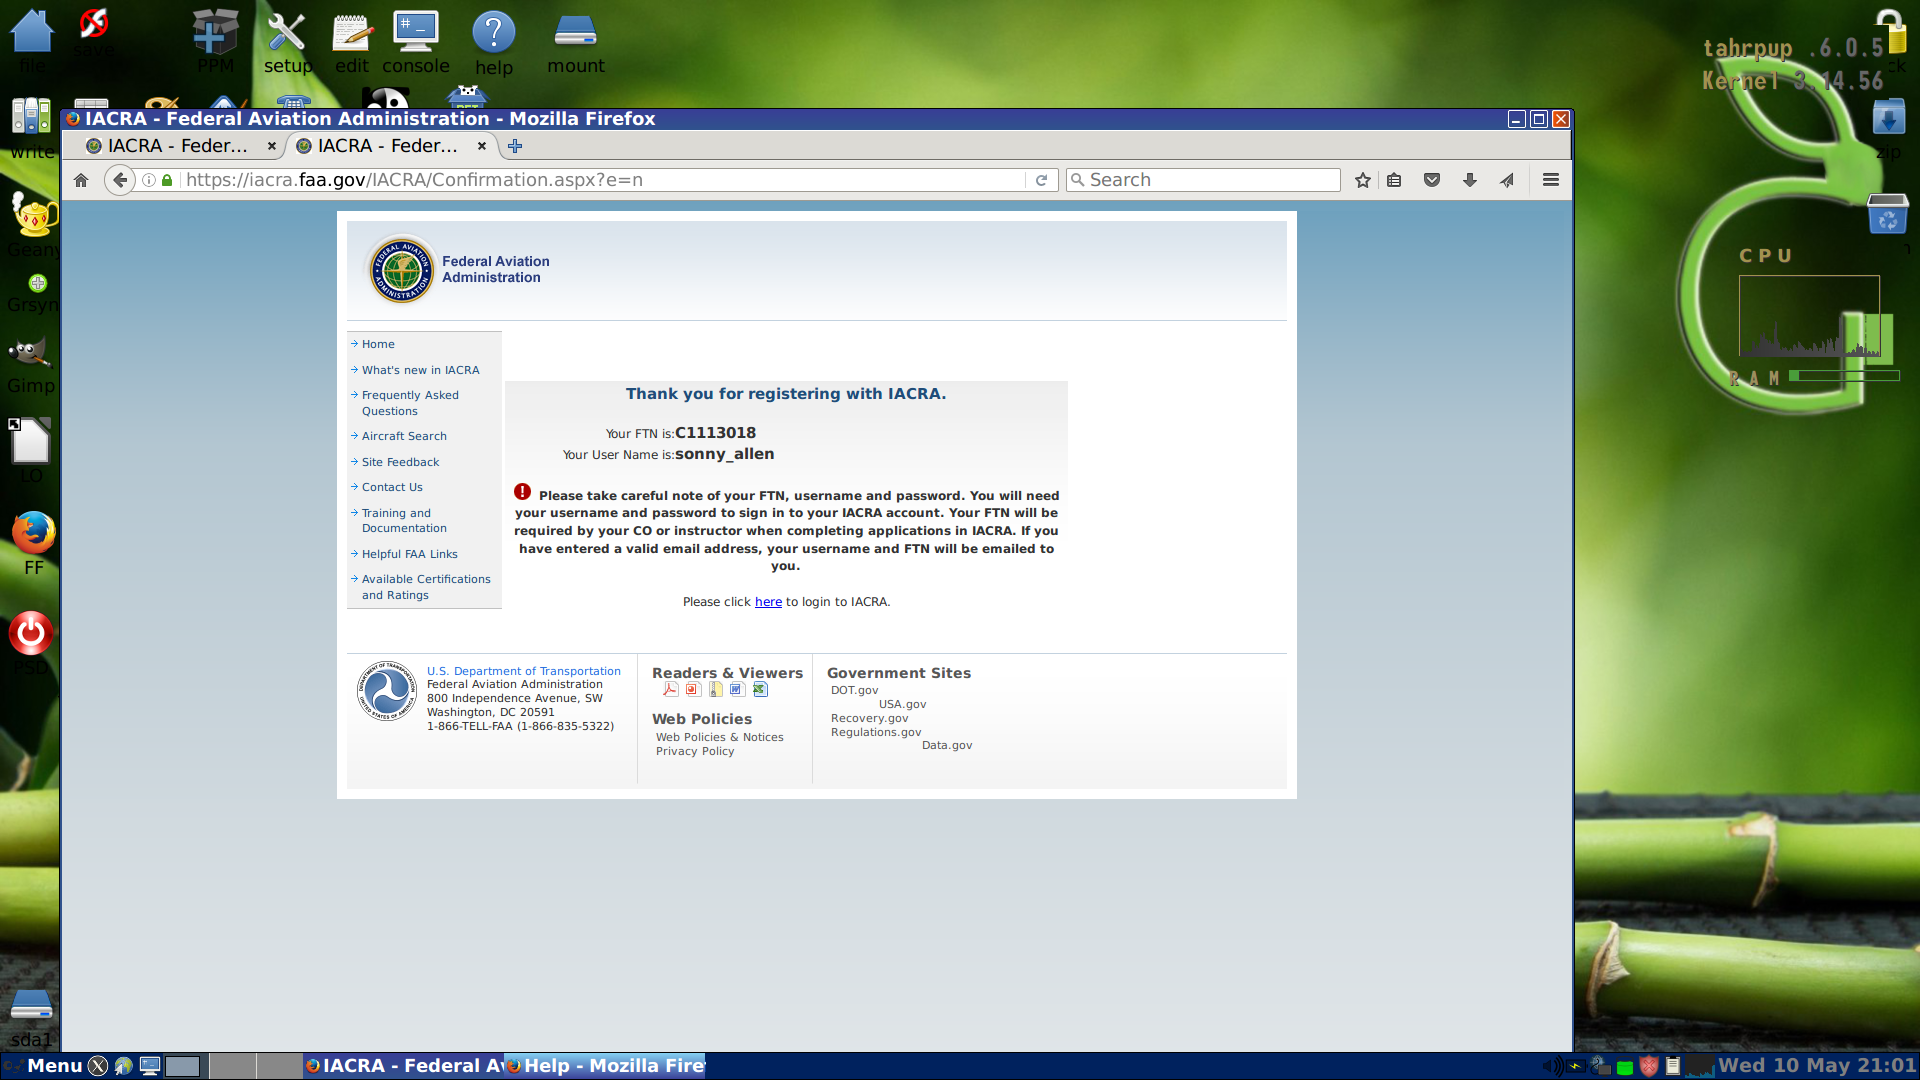Open DOT.gov link
The width and height of the screenshot is (1920, 1080).
point(854,690)
